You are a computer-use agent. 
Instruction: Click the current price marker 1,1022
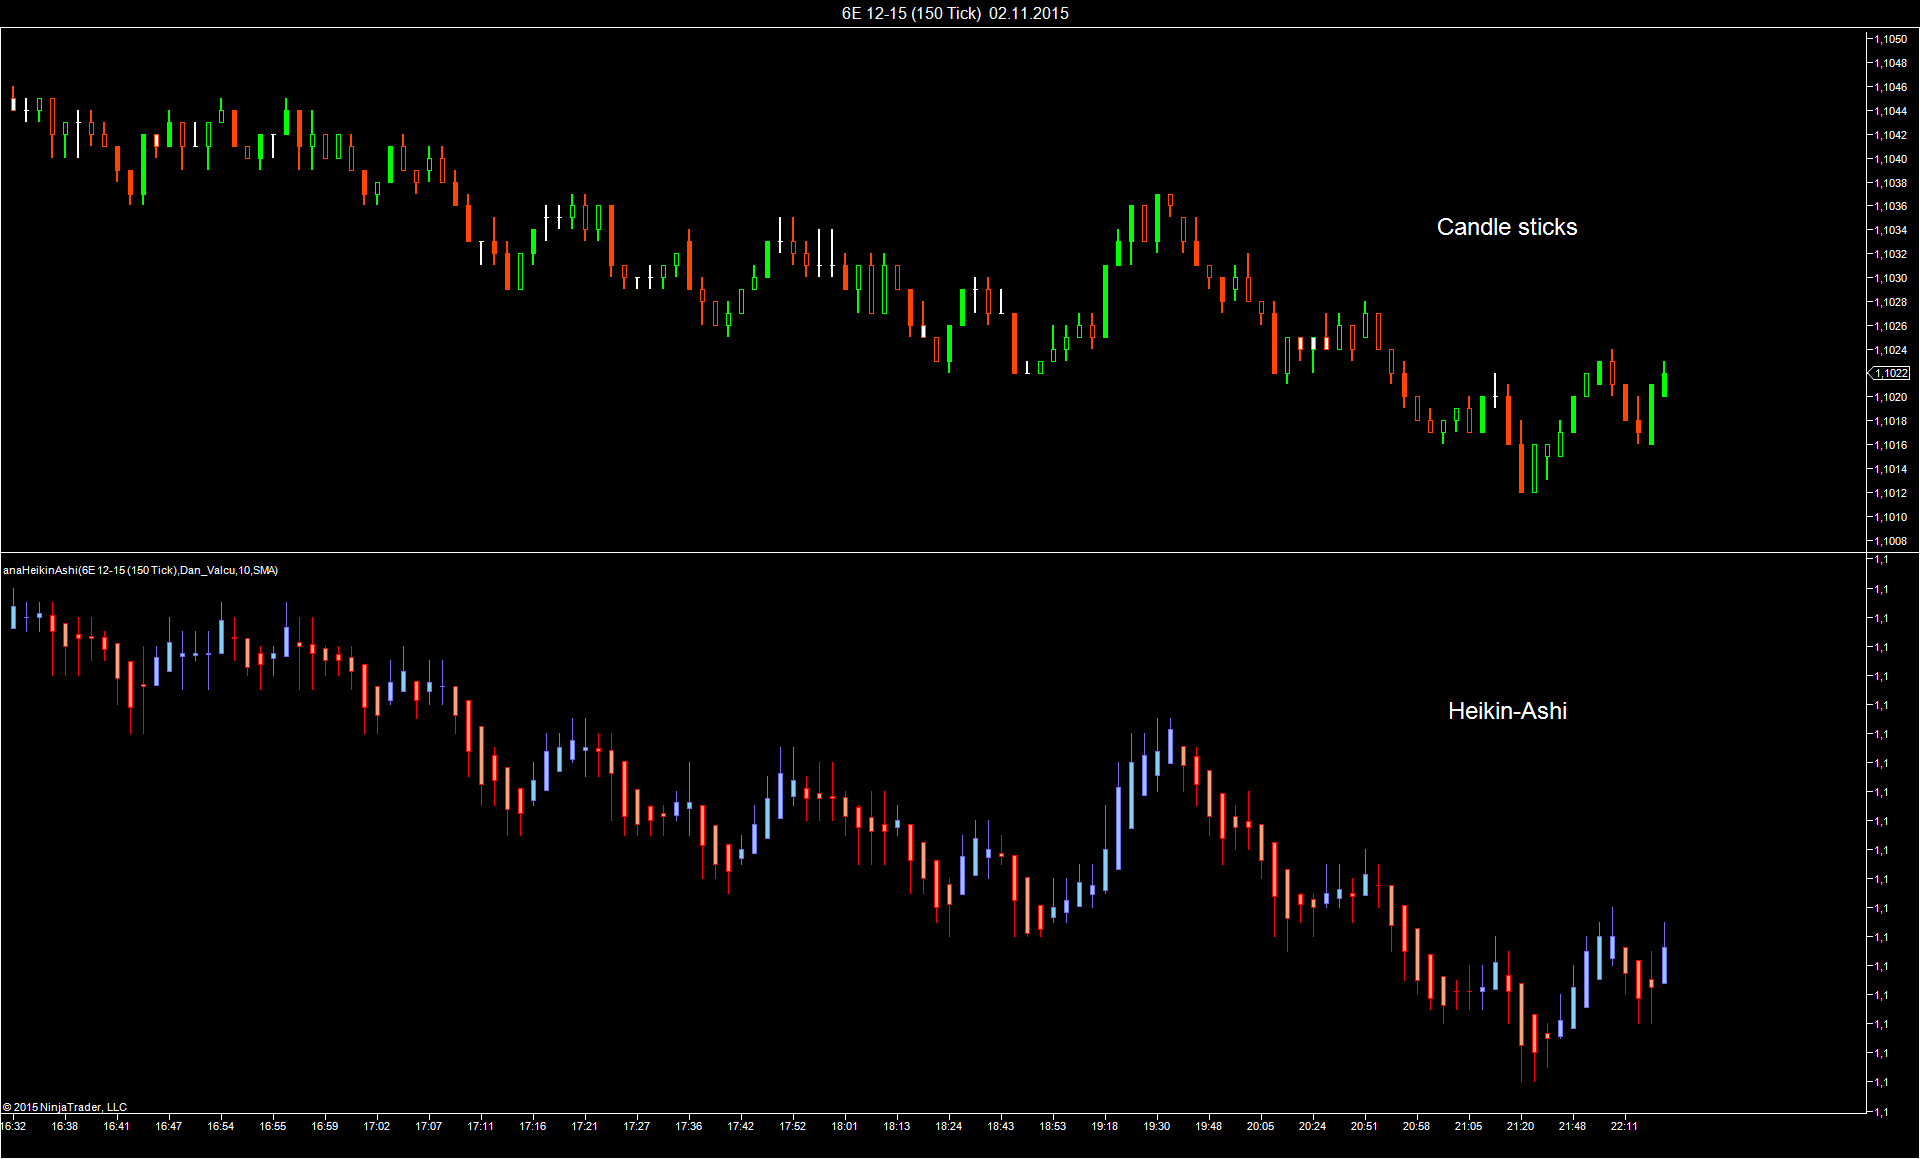[1890, 373]
